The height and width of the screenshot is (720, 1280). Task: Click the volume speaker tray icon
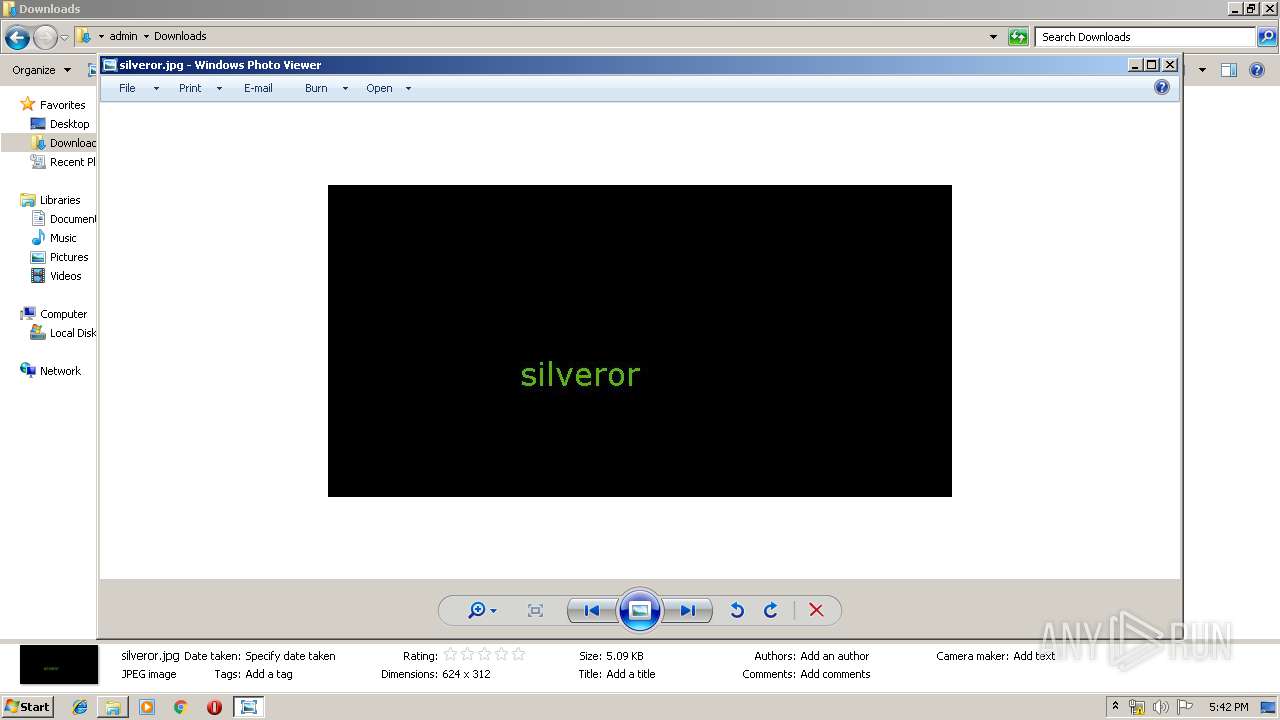click(x=1161, y=707)
